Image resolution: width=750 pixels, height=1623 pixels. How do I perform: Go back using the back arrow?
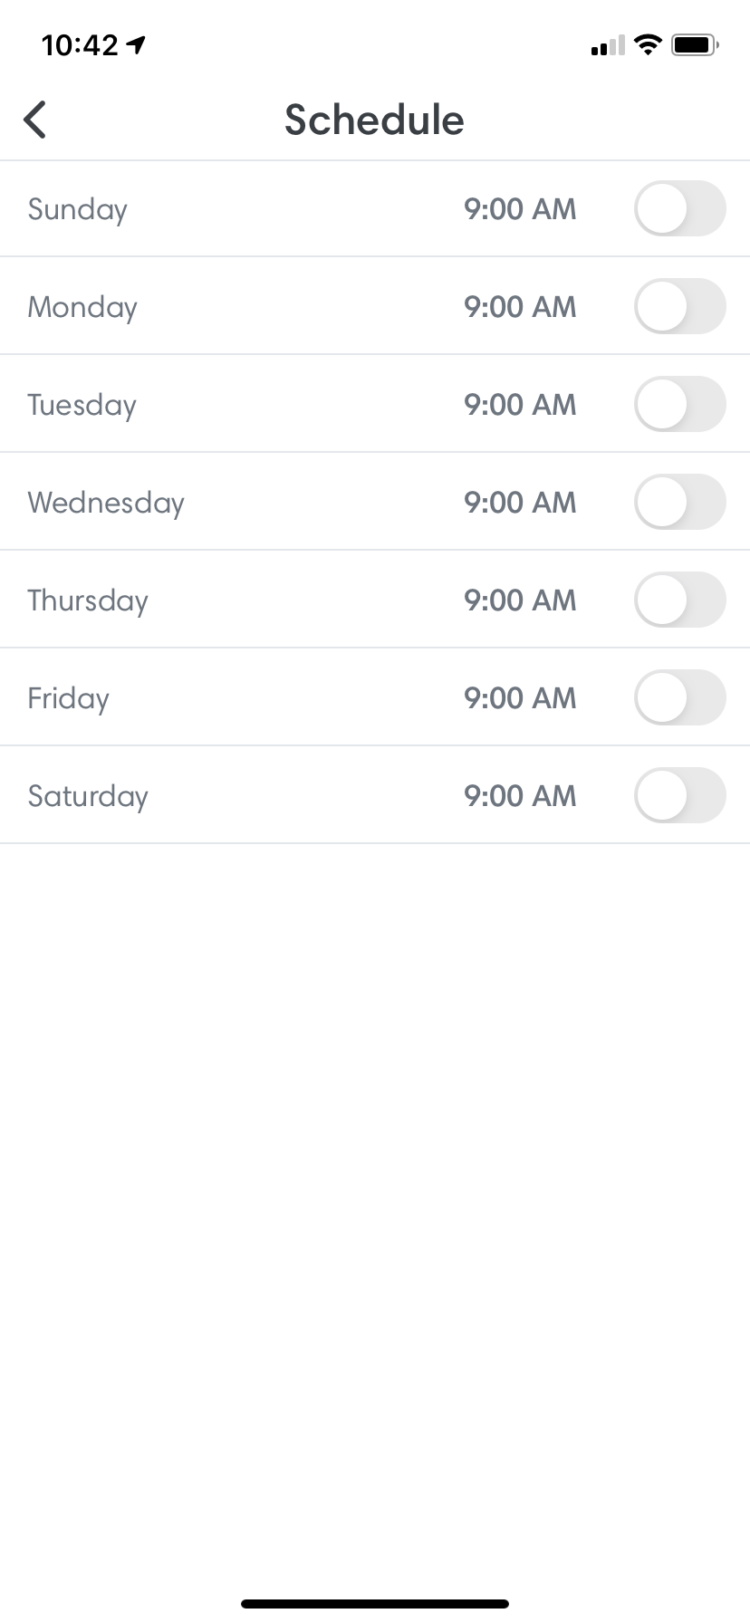click(35, 120)
